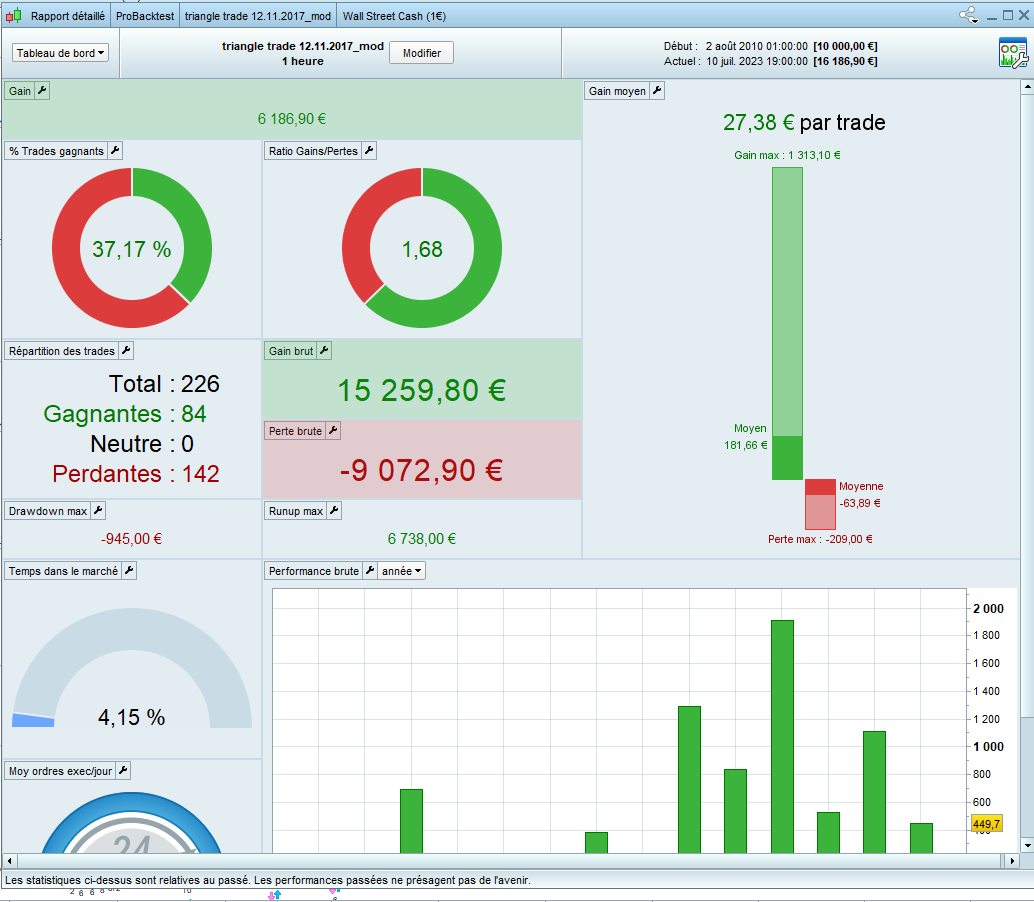Click the Total : 226 trades text

[164, 384]
